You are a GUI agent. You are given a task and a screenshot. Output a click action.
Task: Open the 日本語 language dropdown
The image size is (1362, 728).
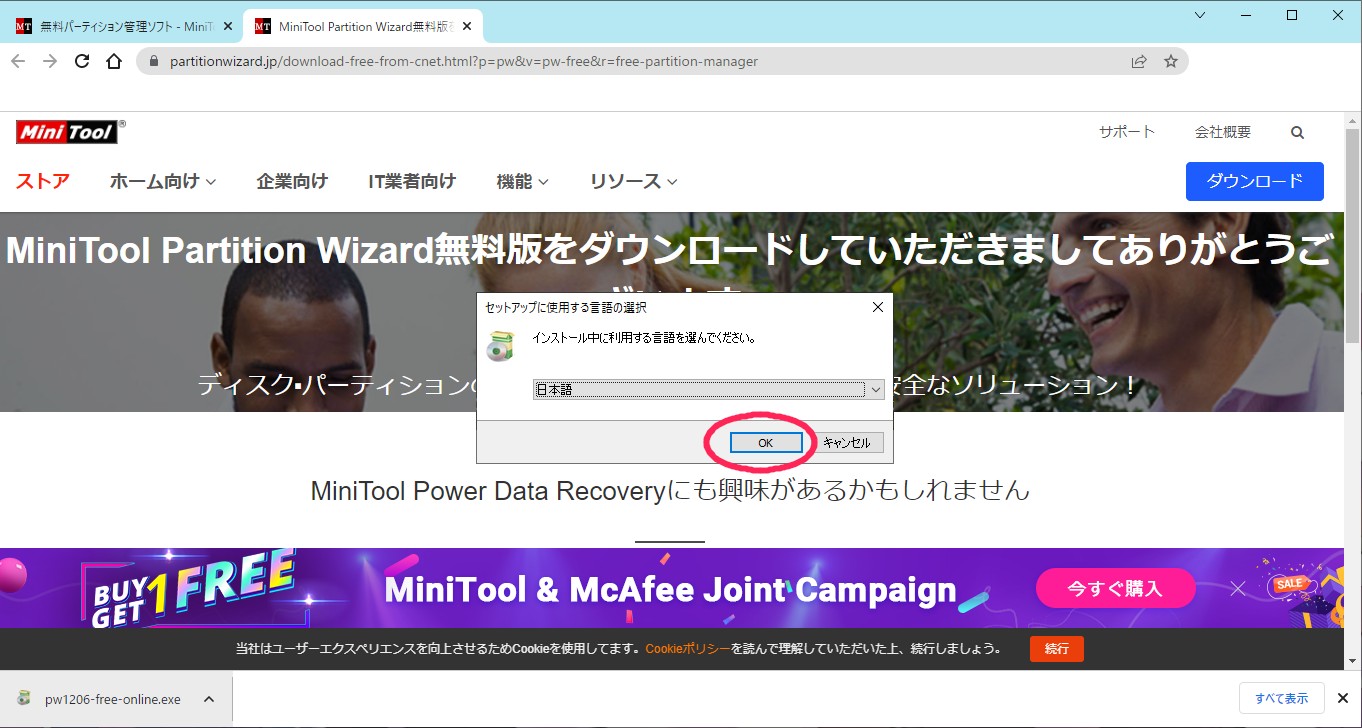click(x=708, y=390)
